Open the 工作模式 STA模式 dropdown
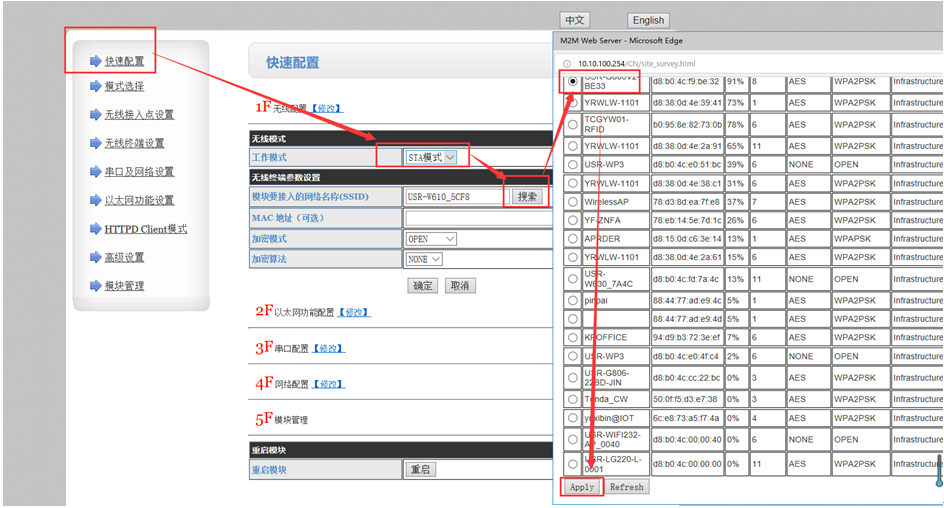 point(431,158)
